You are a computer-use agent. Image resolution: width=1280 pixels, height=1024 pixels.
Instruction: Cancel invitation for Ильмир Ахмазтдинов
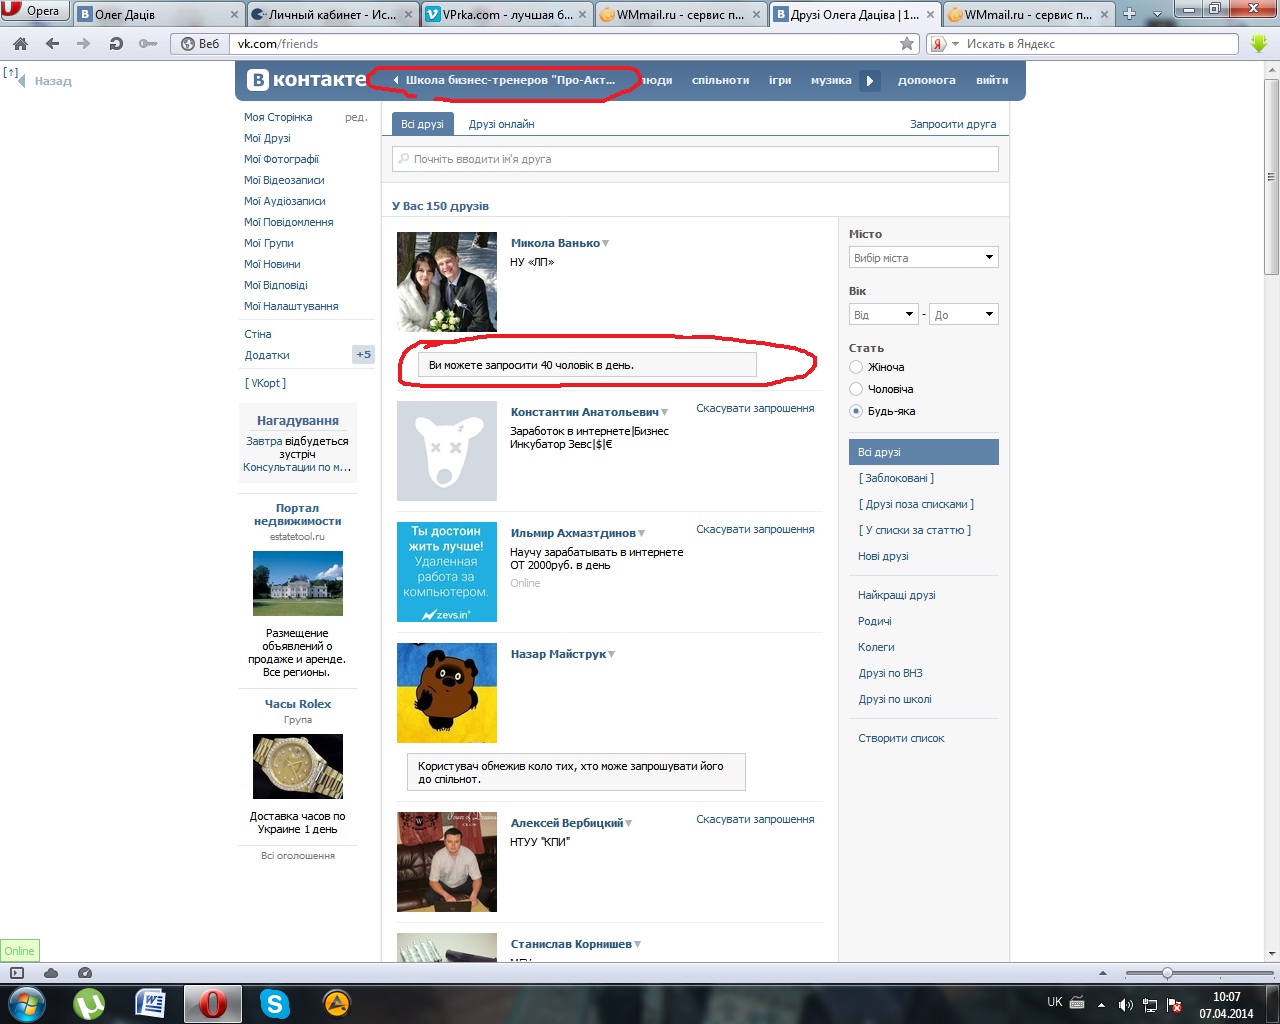pyautogui.click(x=755, y=530)
